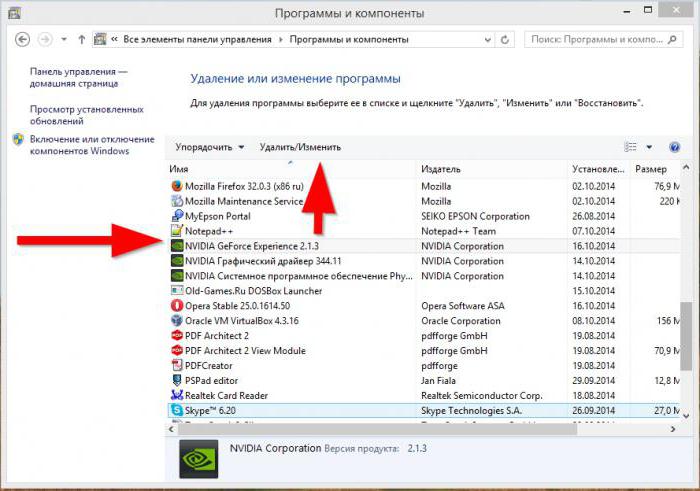This screenshot has height=491, width=700.
Task: Click publisher Opera Software ASA
Action: click(x=463, y=306)
